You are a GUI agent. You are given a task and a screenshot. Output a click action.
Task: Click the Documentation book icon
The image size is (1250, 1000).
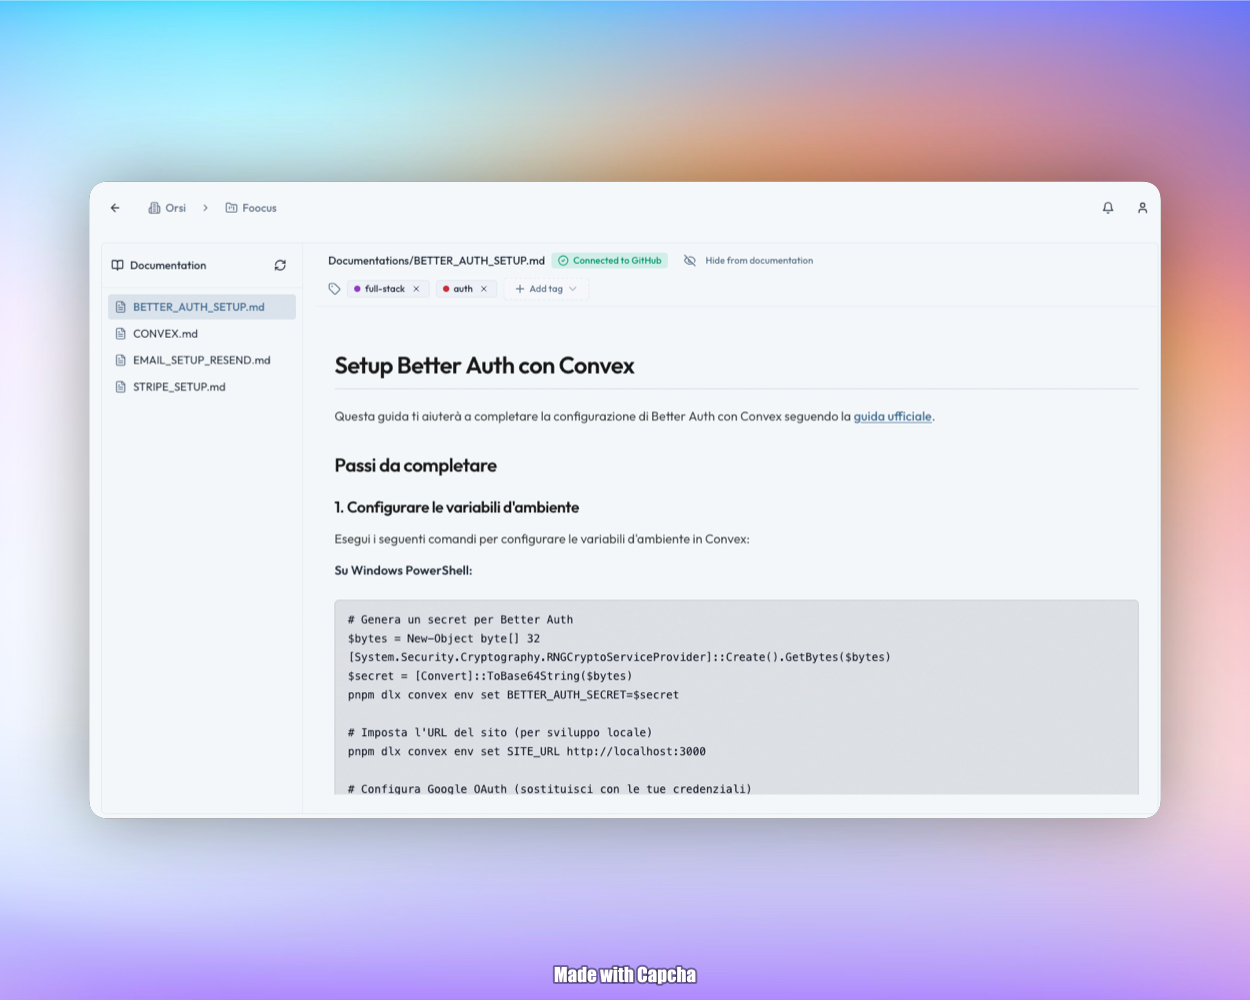pos(118,265)
